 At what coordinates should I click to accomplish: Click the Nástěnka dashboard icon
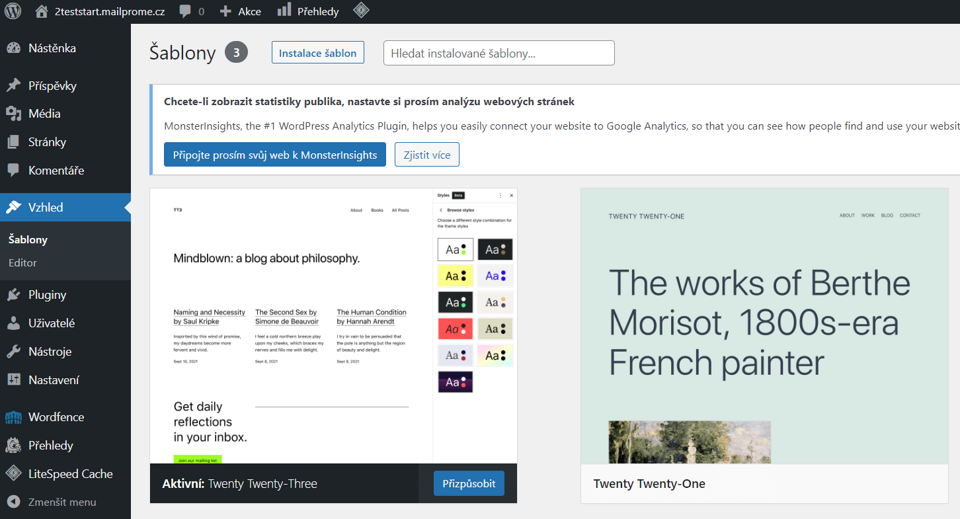click(13, 48)
